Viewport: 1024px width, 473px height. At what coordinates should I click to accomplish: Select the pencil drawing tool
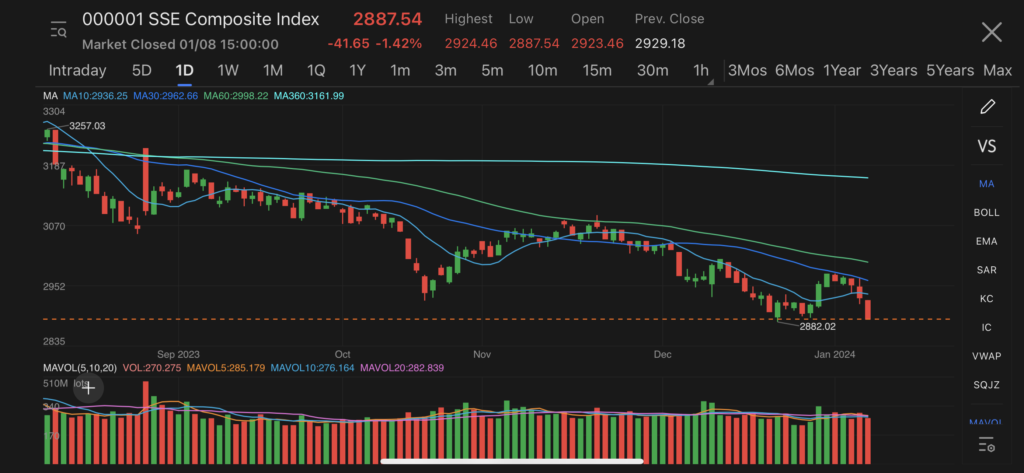click(987, 107)
